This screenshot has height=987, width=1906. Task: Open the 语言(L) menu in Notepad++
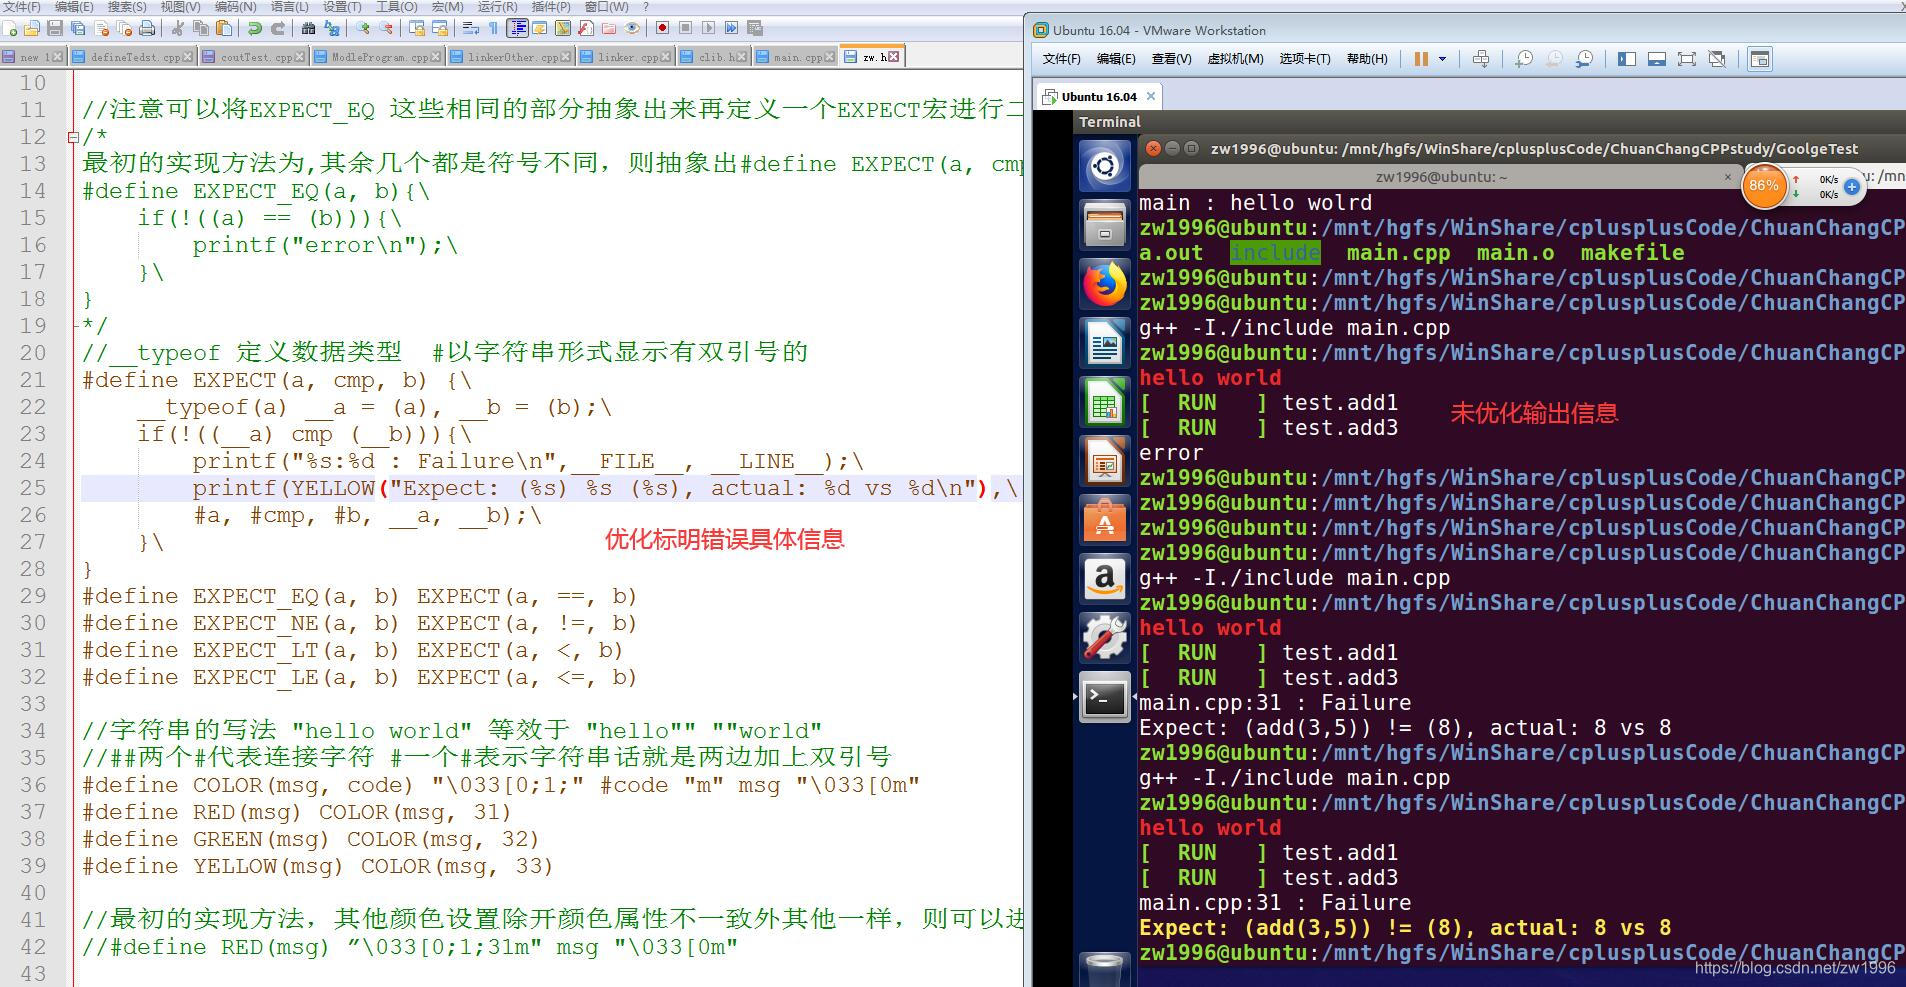289,7
